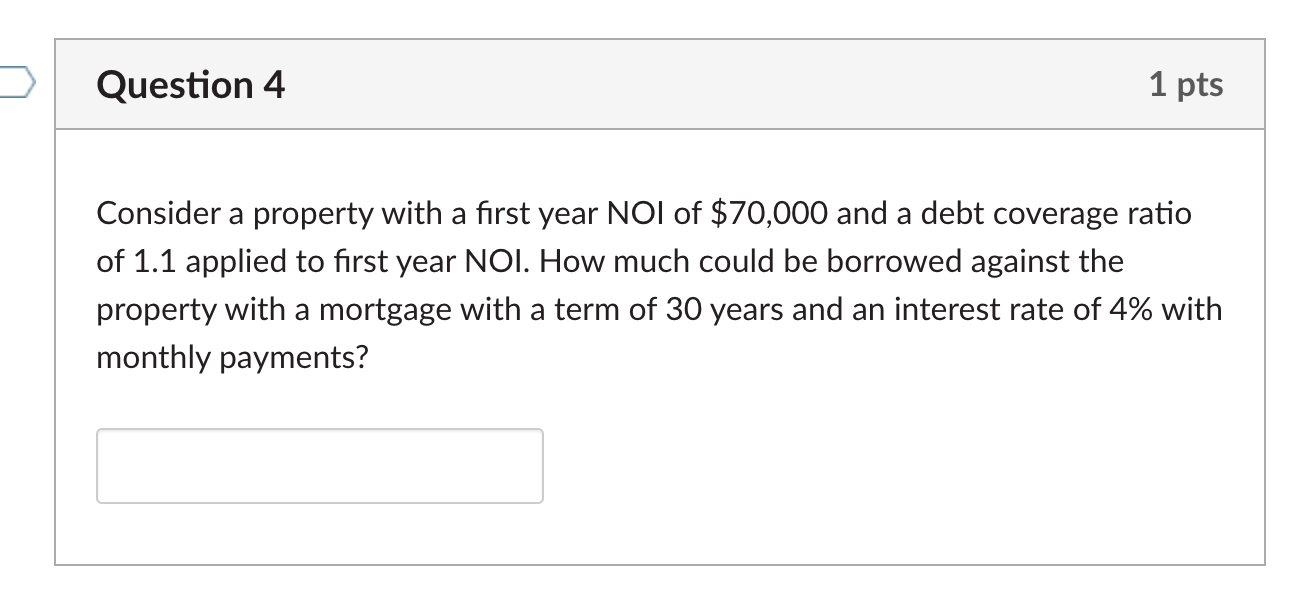This screenshot has height=612, width=1298.
Task: Click the $70,000 figure in the question text
Action: [767, 212]
